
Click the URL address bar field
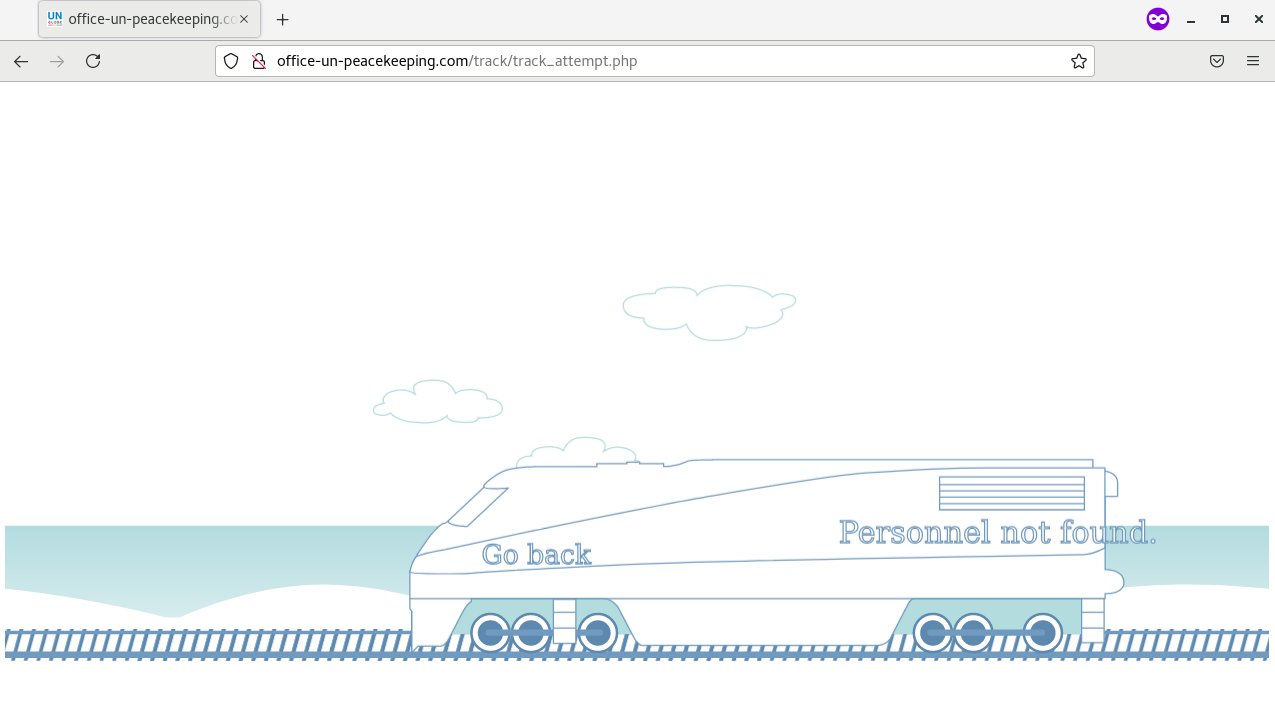pyautogui.click(x=660, y=61)
